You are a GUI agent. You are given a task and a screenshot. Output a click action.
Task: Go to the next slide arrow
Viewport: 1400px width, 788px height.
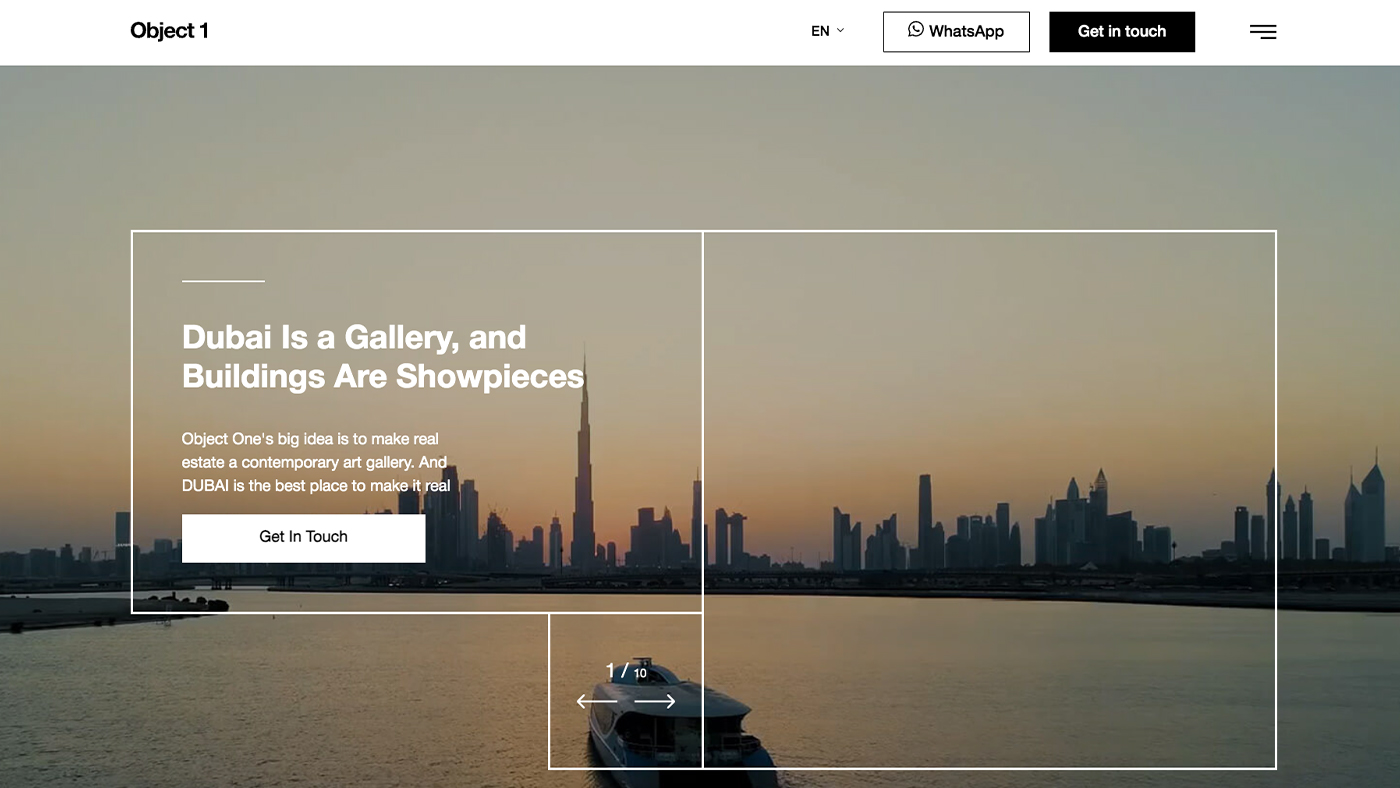[655, 702]
